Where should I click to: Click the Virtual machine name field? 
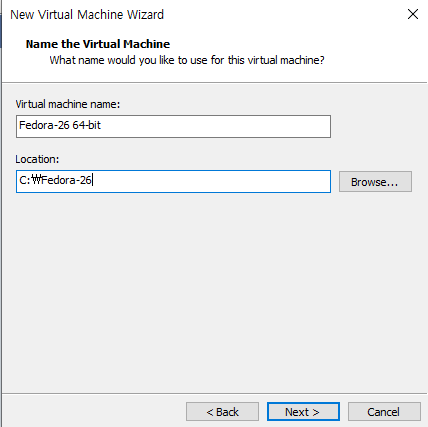[173, 126]
